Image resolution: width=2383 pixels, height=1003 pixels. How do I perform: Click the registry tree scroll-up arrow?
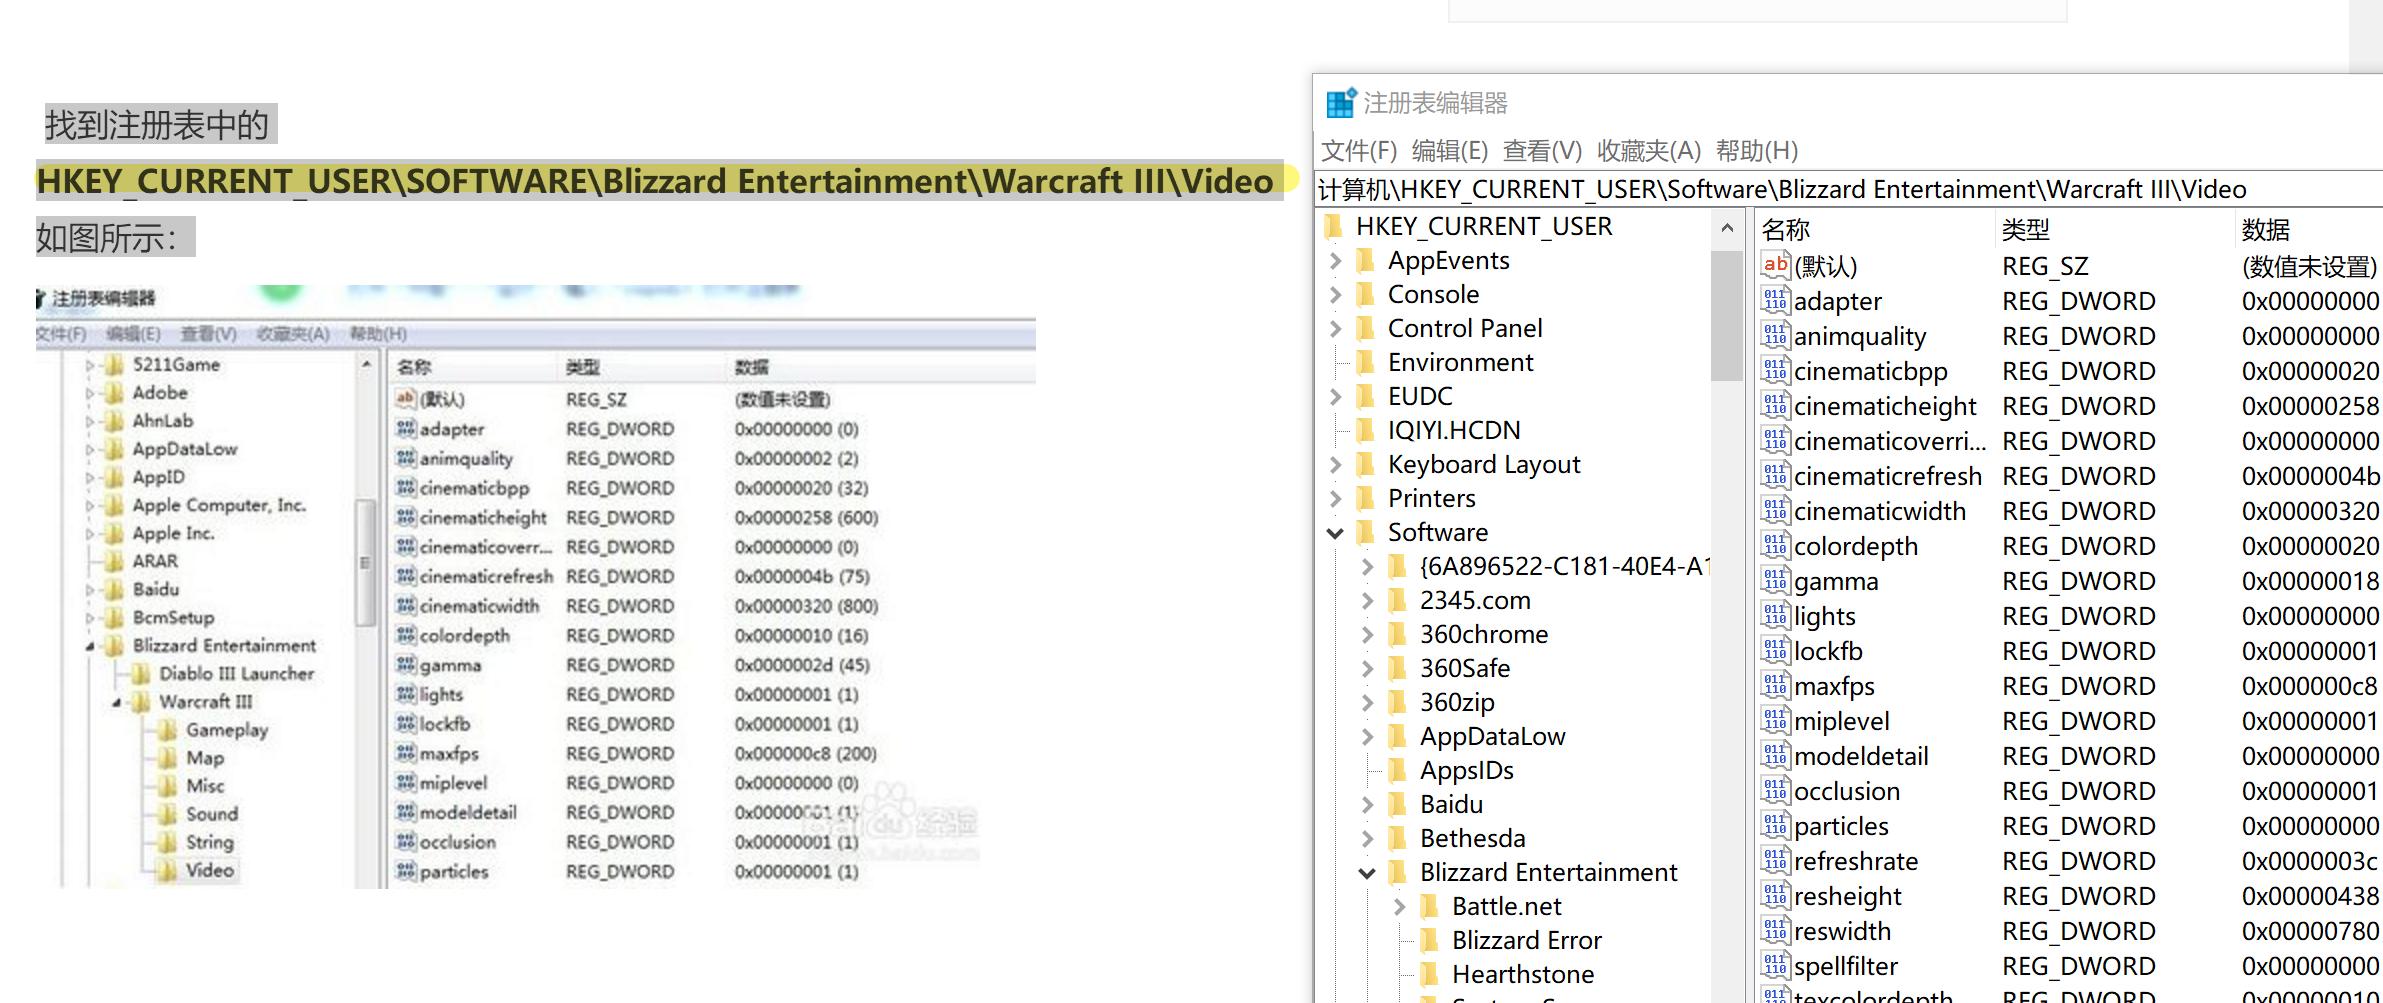pos(1726,229)
